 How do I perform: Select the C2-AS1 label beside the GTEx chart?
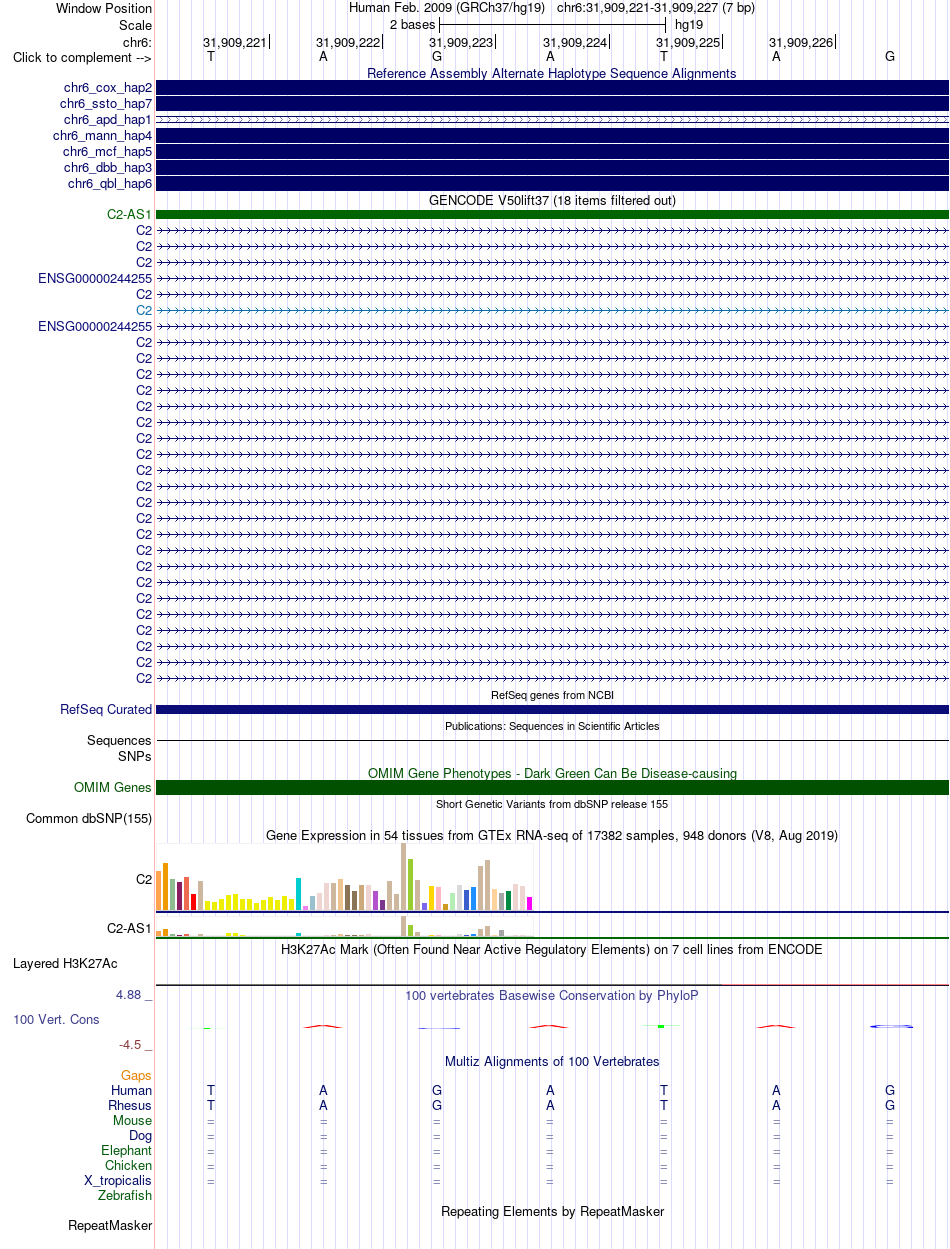[130, 929]
